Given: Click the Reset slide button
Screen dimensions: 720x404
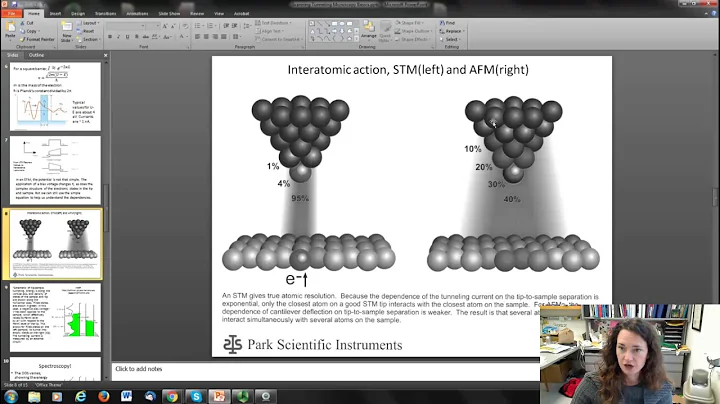Looking at the screenshot, I should [85, 31].
